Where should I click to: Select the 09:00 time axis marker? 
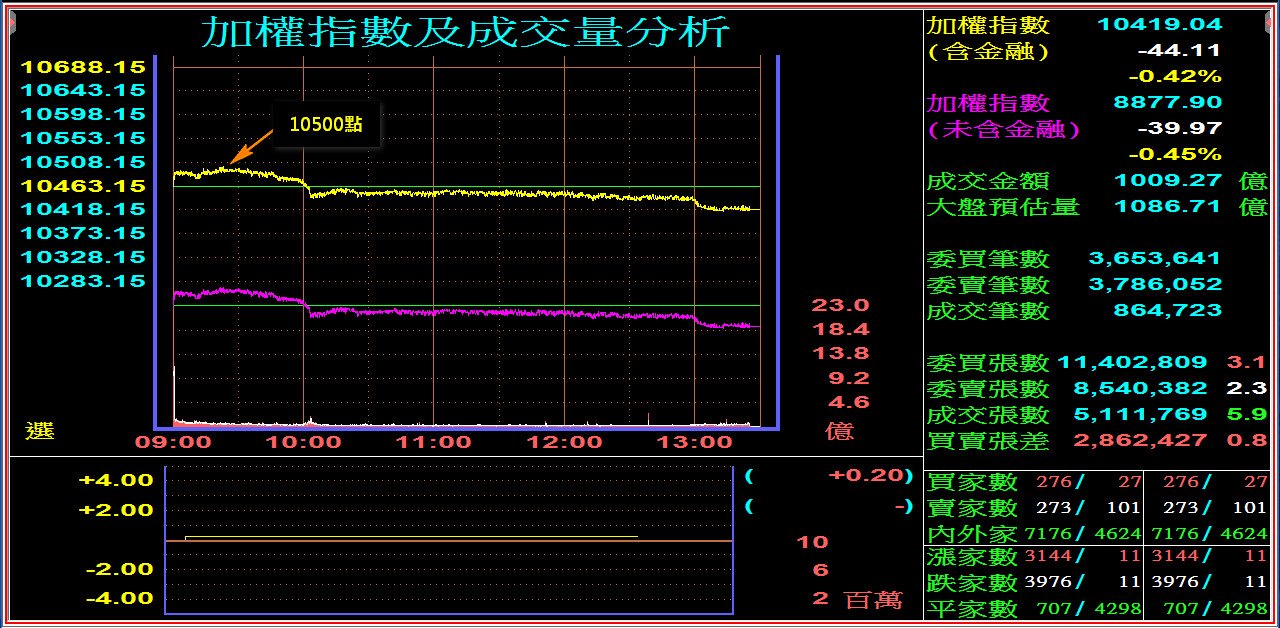tap(173, 441)
